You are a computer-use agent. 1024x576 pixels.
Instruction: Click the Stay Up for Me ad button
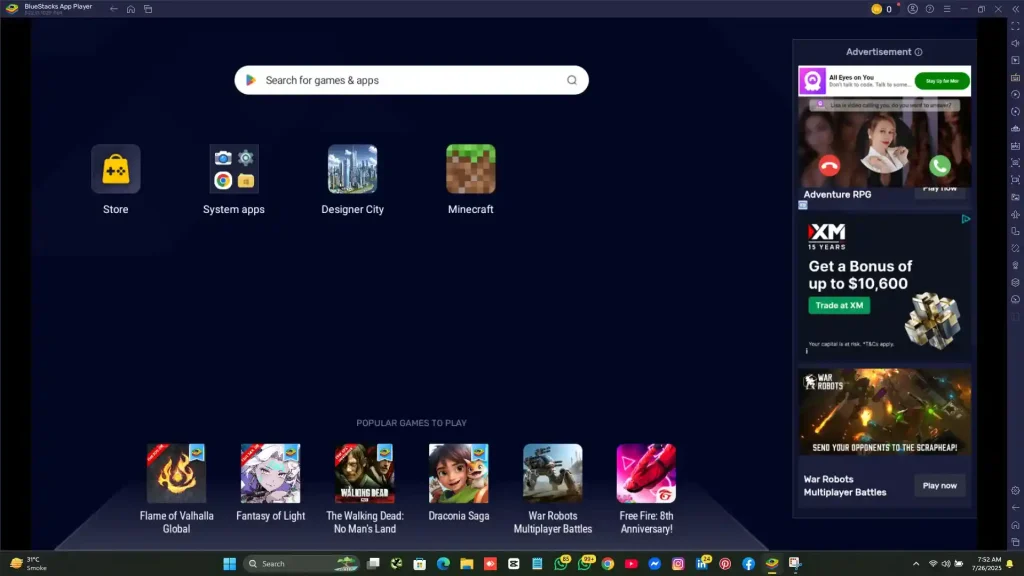(x=942, y=81)
